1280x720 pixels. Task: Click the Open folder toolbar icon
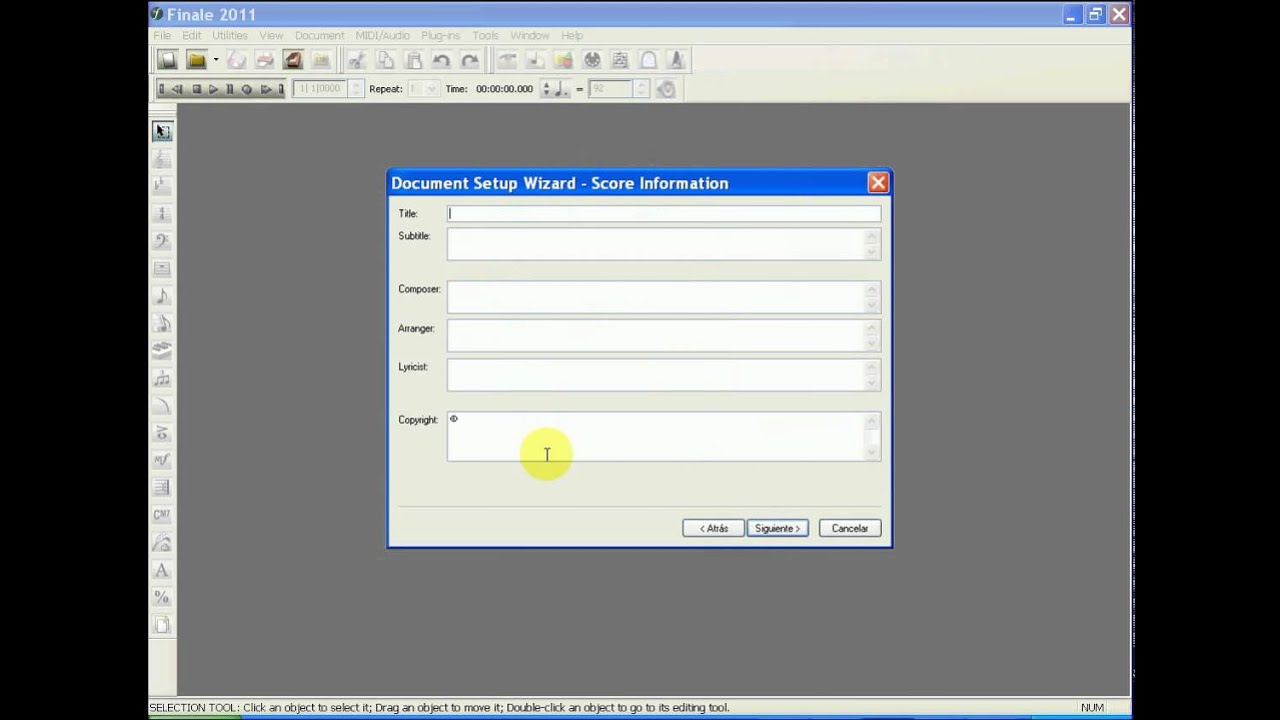[x=196, y=60]
